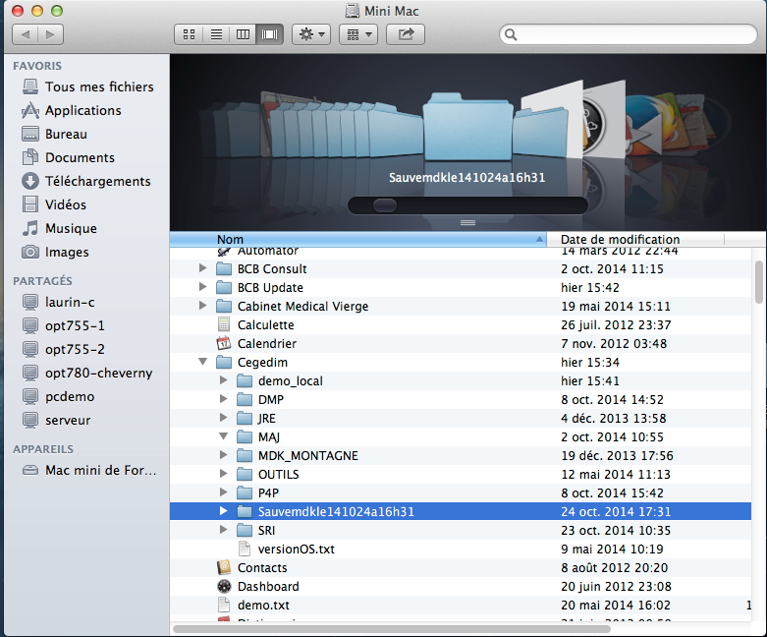Open the arrange items dropdown
The image size is (767, 637).
[357, 35]
